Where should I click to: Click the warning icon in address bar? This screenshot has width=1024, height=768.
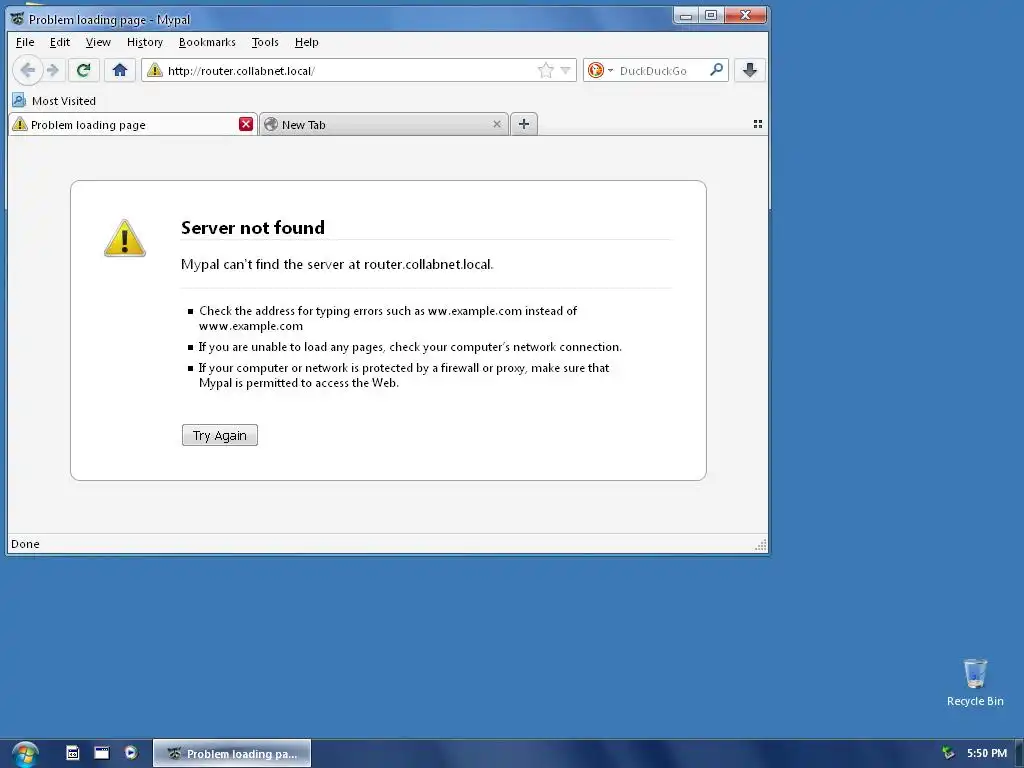coord(155,71)
